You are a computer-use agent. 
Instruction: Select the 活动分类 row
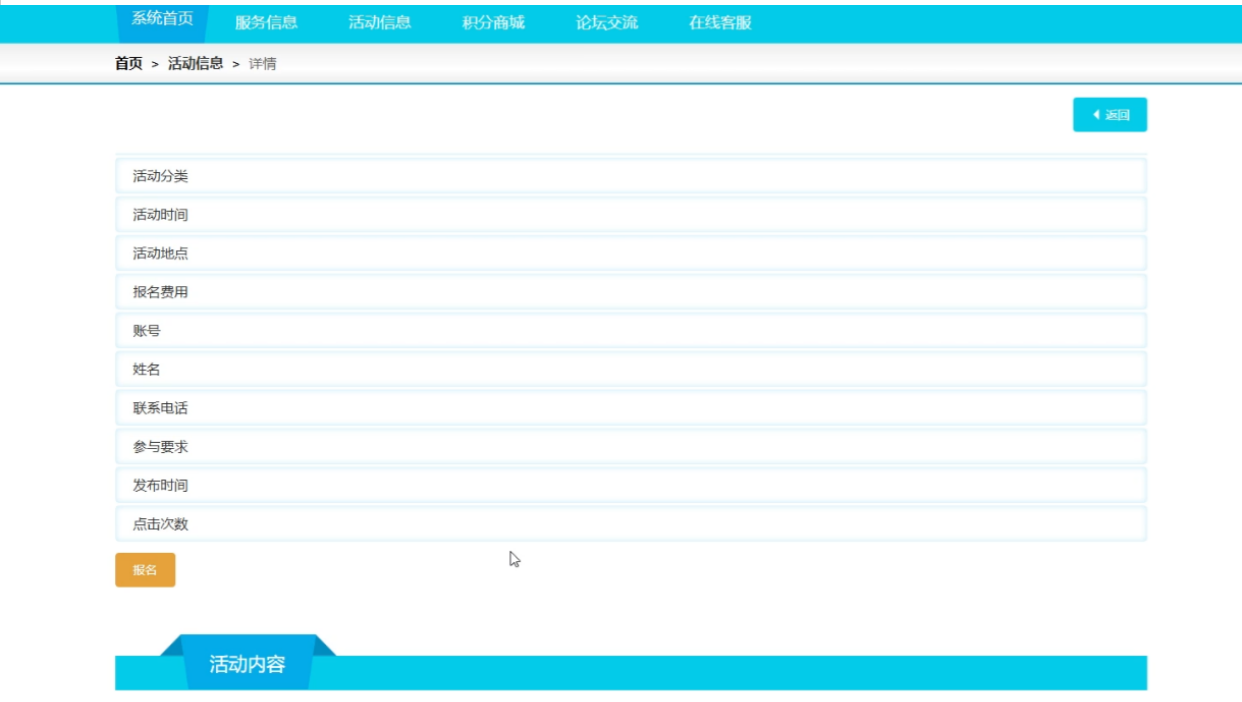coord(631,176)
